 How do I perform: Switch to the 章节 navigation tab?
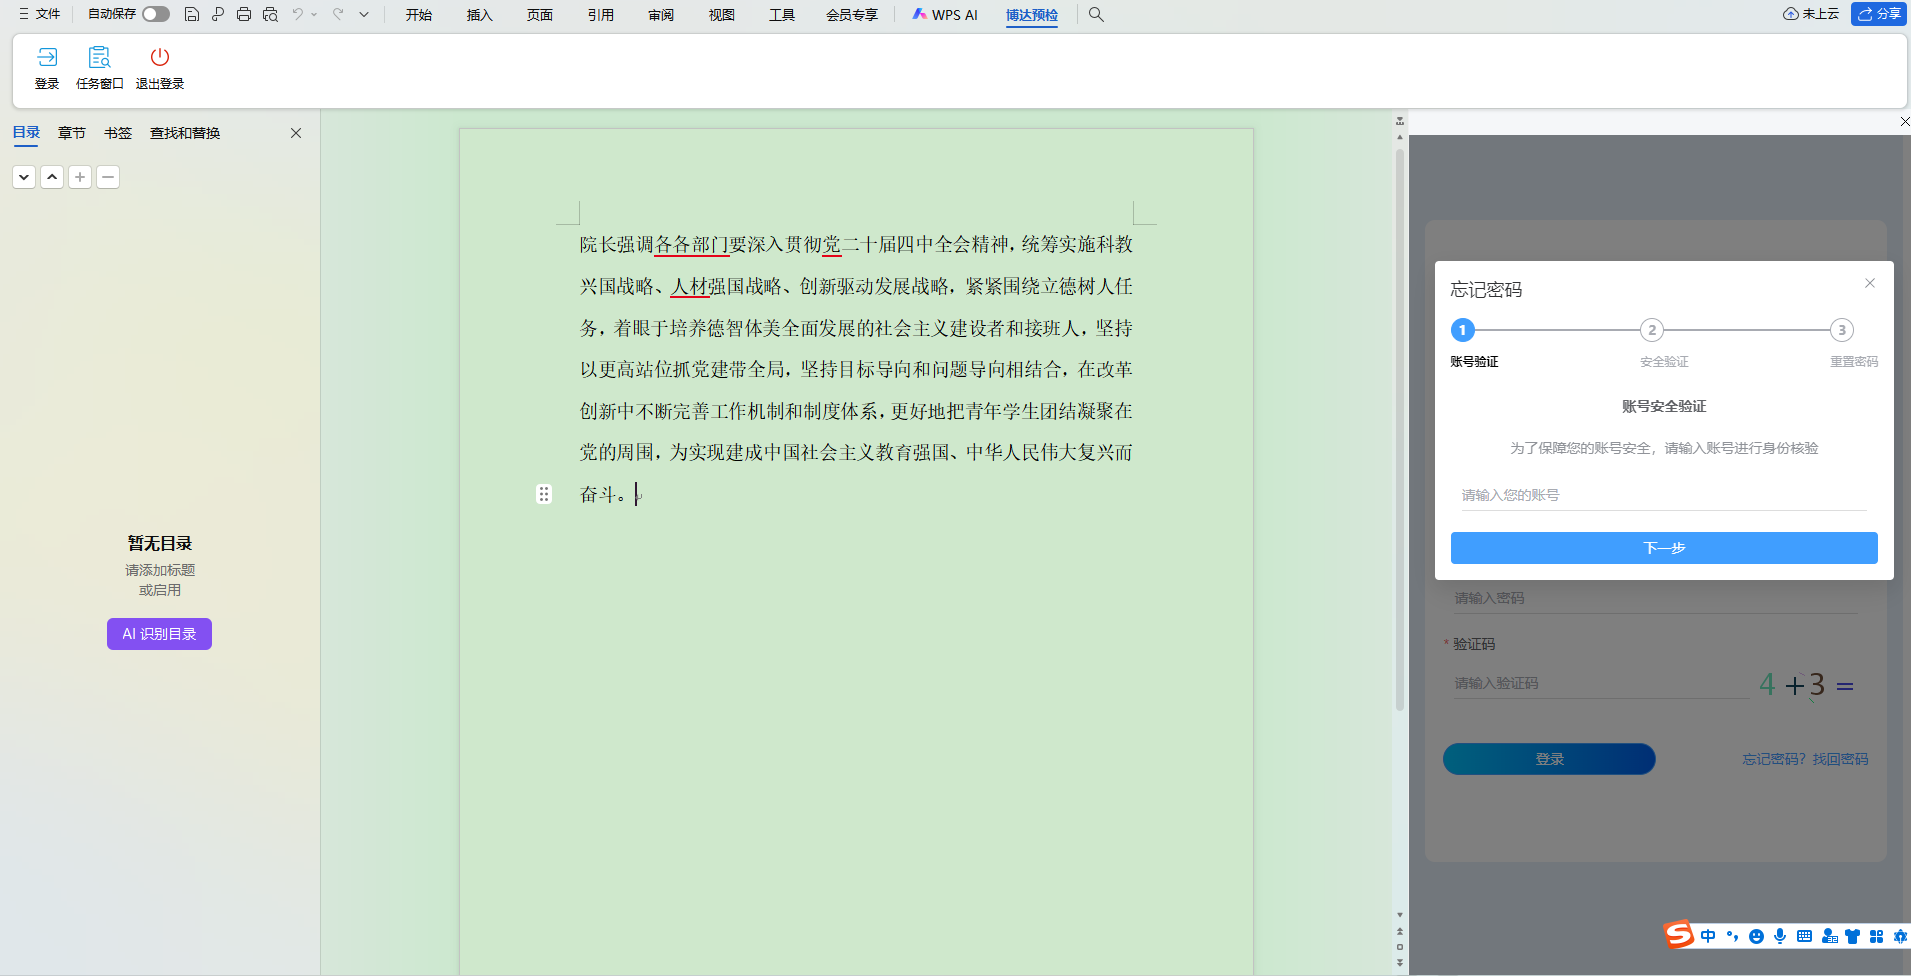(x=72, y=133)
